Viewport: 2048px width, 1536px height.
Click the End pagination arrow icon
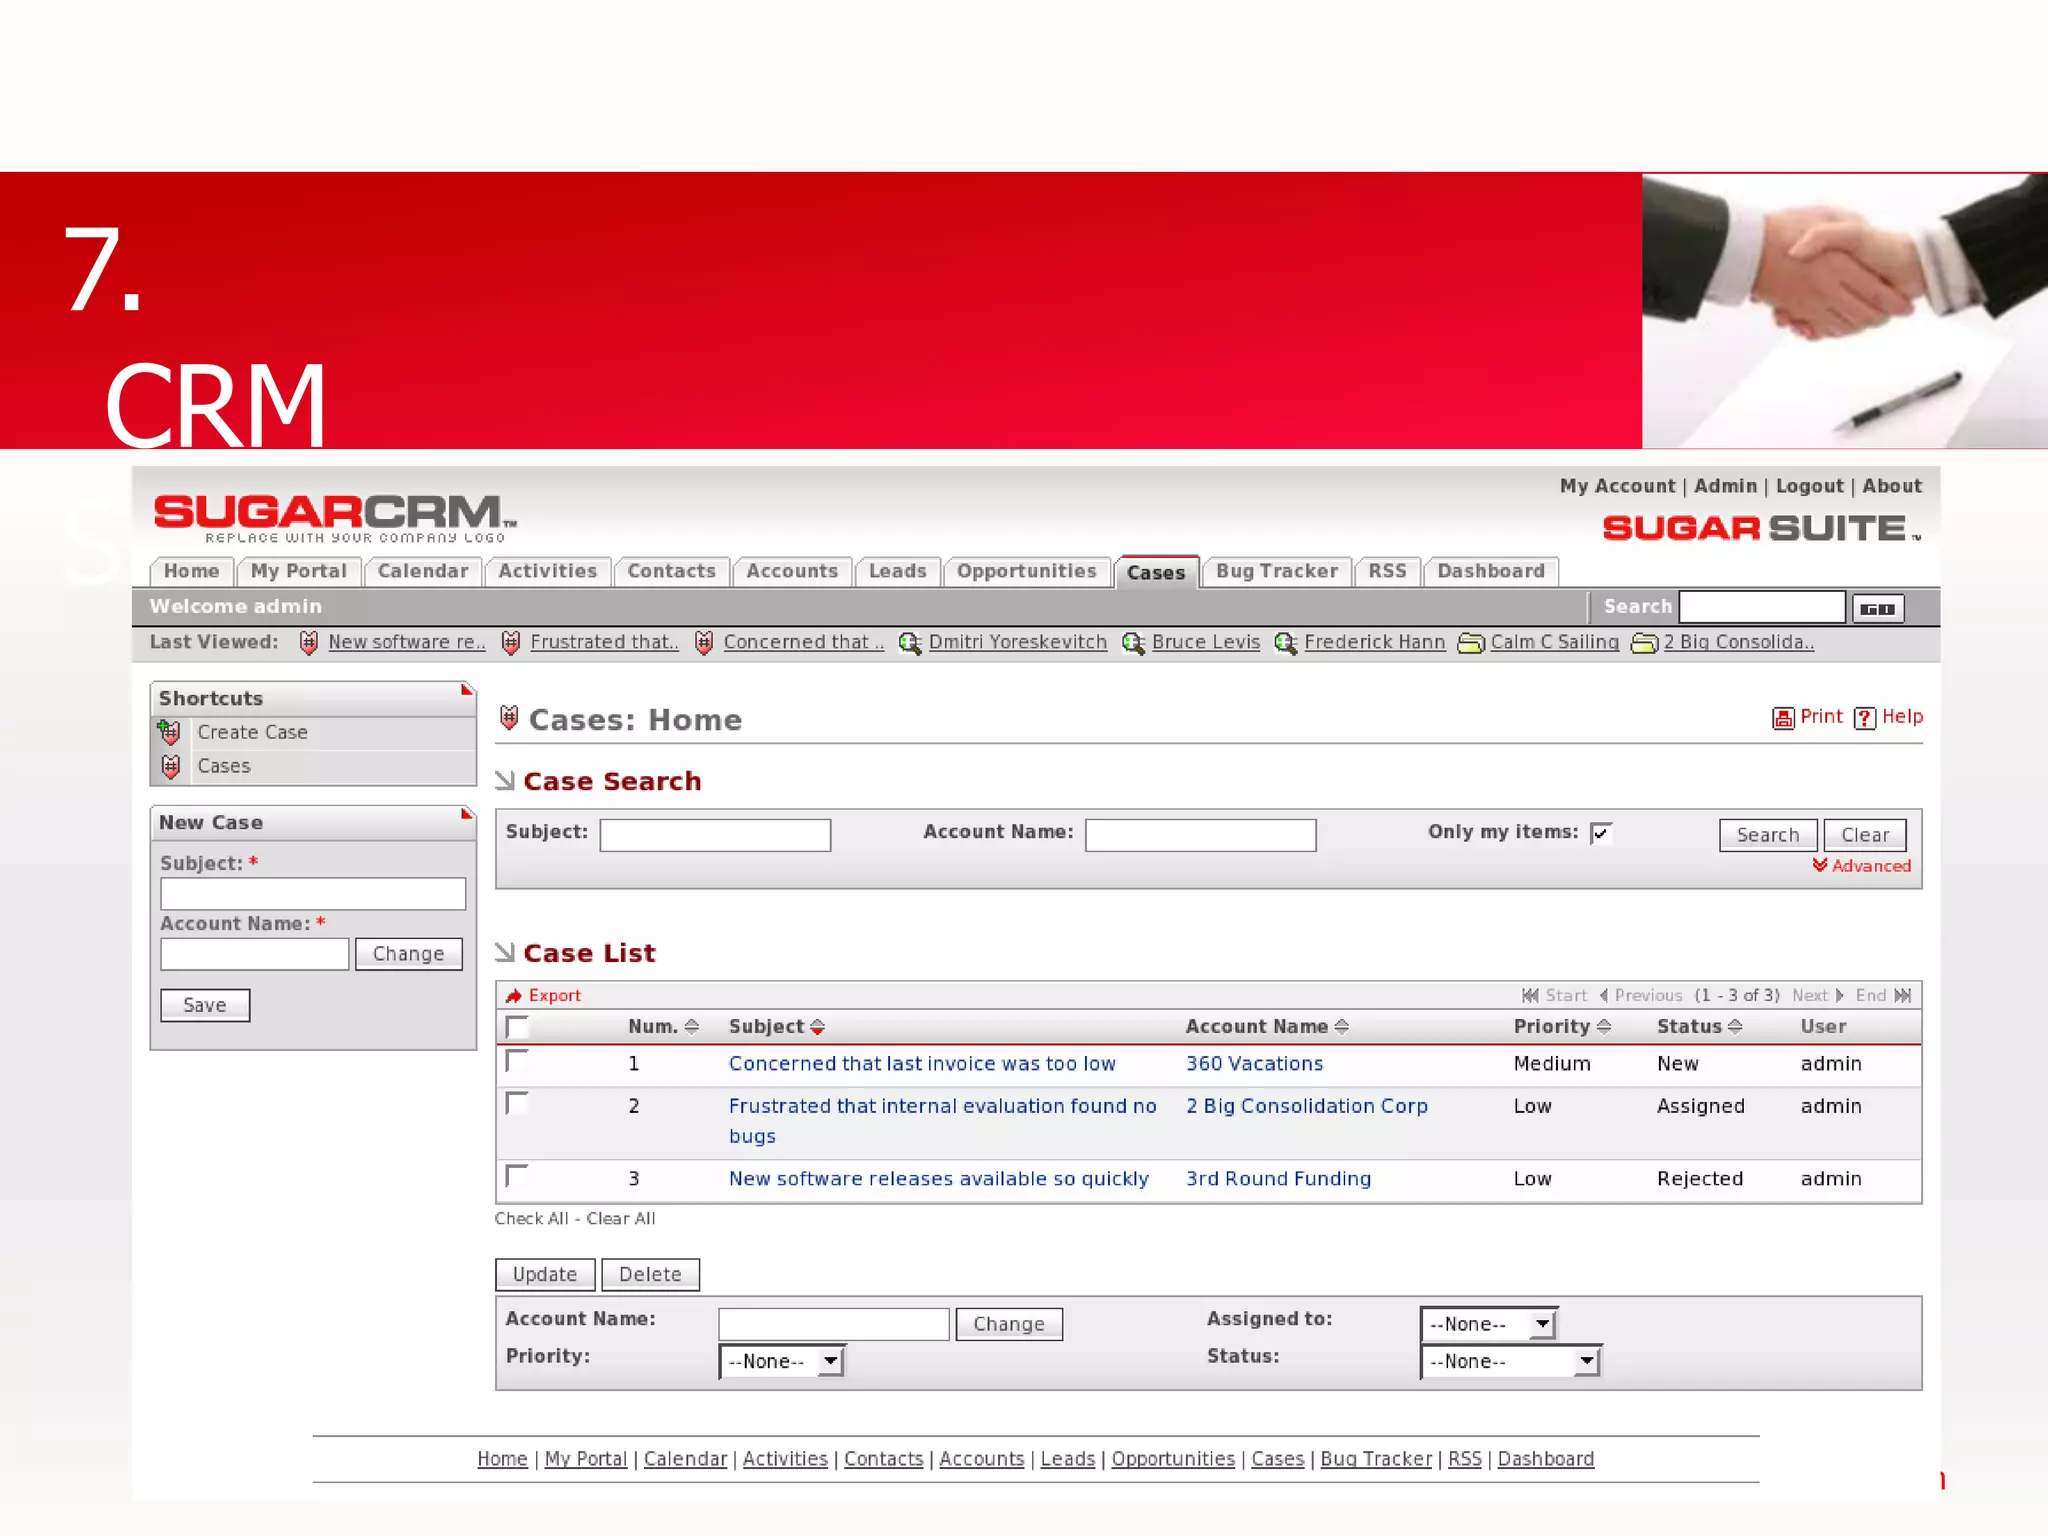coord(1903,996)
